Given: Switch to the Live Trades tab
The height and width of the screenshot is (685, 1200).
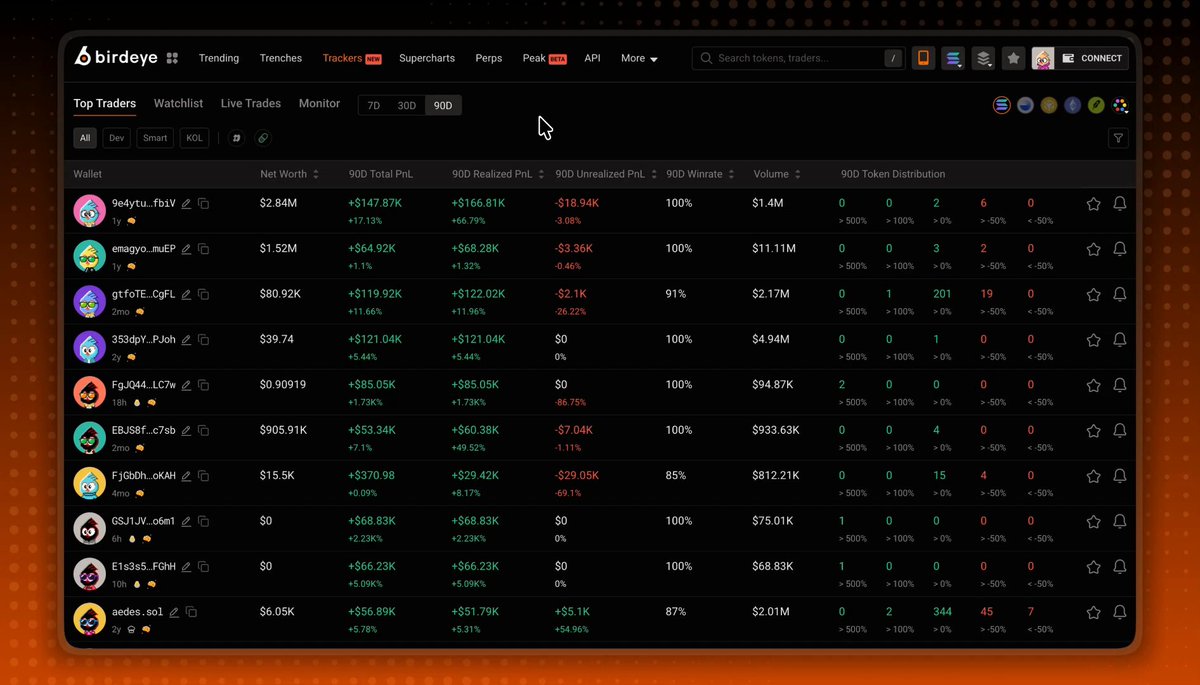Looking at the screenshot, I should click(251, 104).
